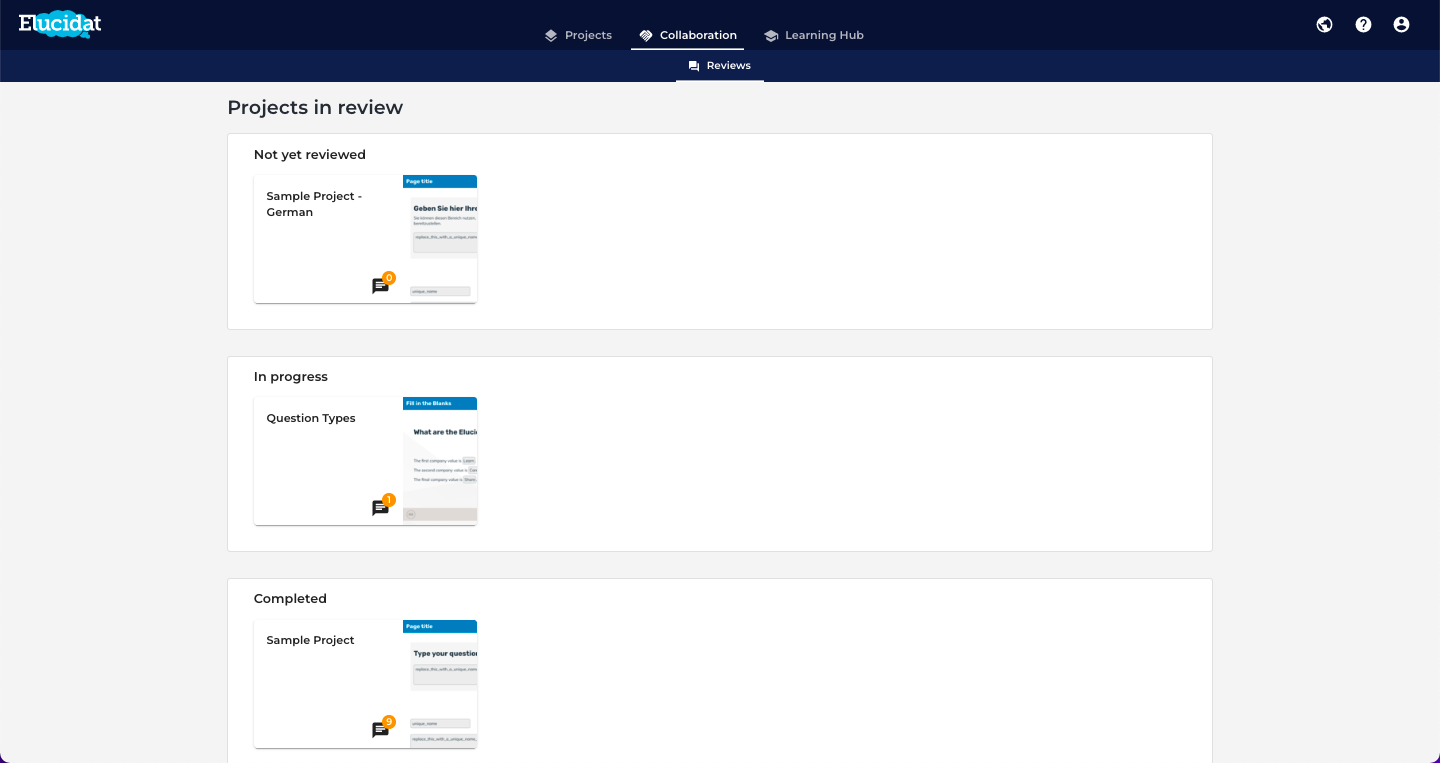Click the comments icon on Sample Project card with 9
Image resolution: width=1440 pixels, height=763 pixels.
[382, 728]
